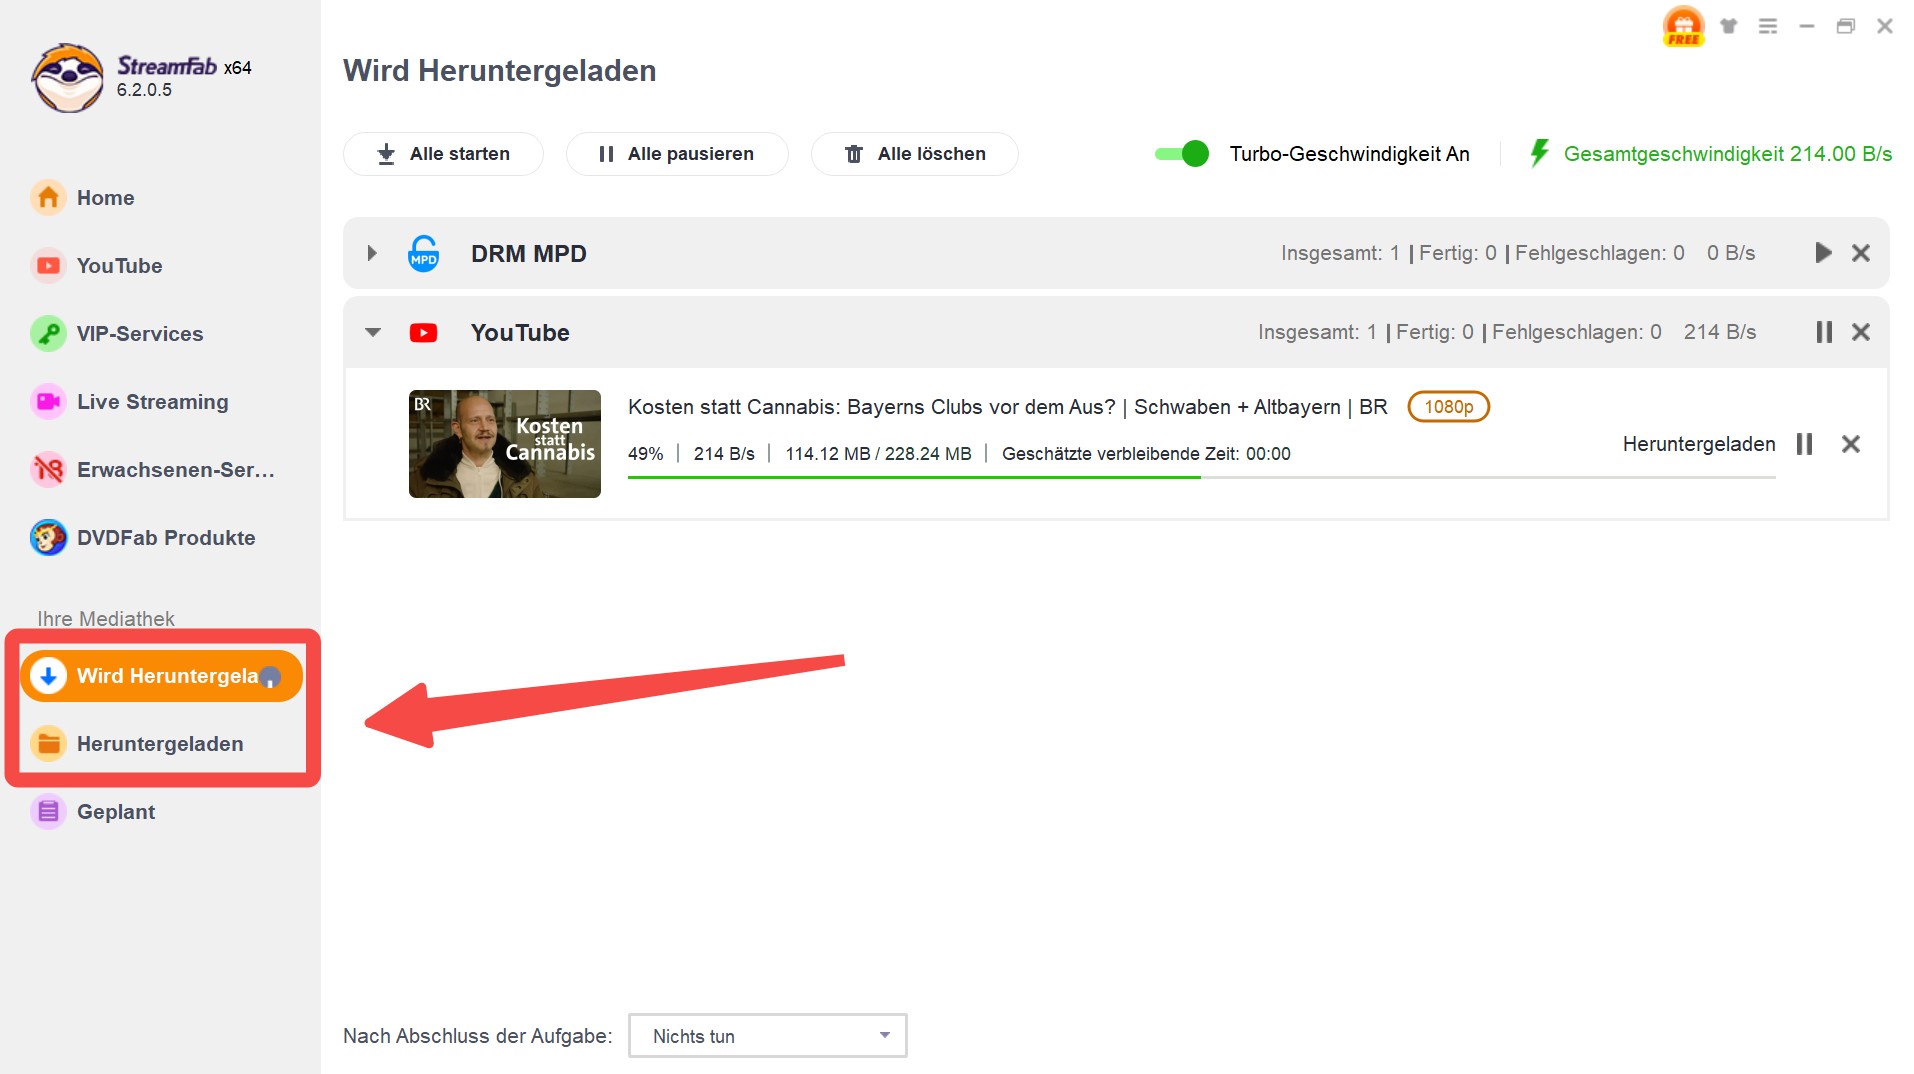Click the Heruntergeladen status label in row
The image size is (1914, 1074).
tap(1699, 444)
